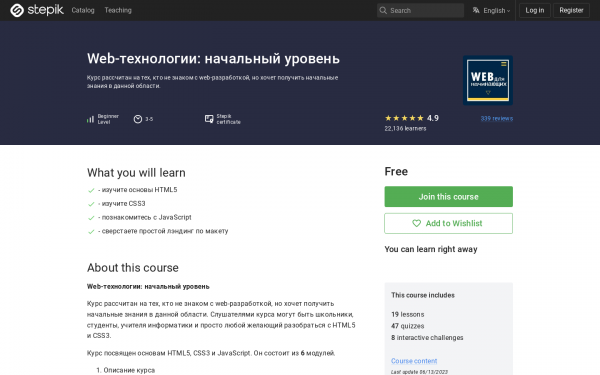Click the 19 lessons text
The height and width of the screenshot is (375, 600).
click(x=408, y=315)
